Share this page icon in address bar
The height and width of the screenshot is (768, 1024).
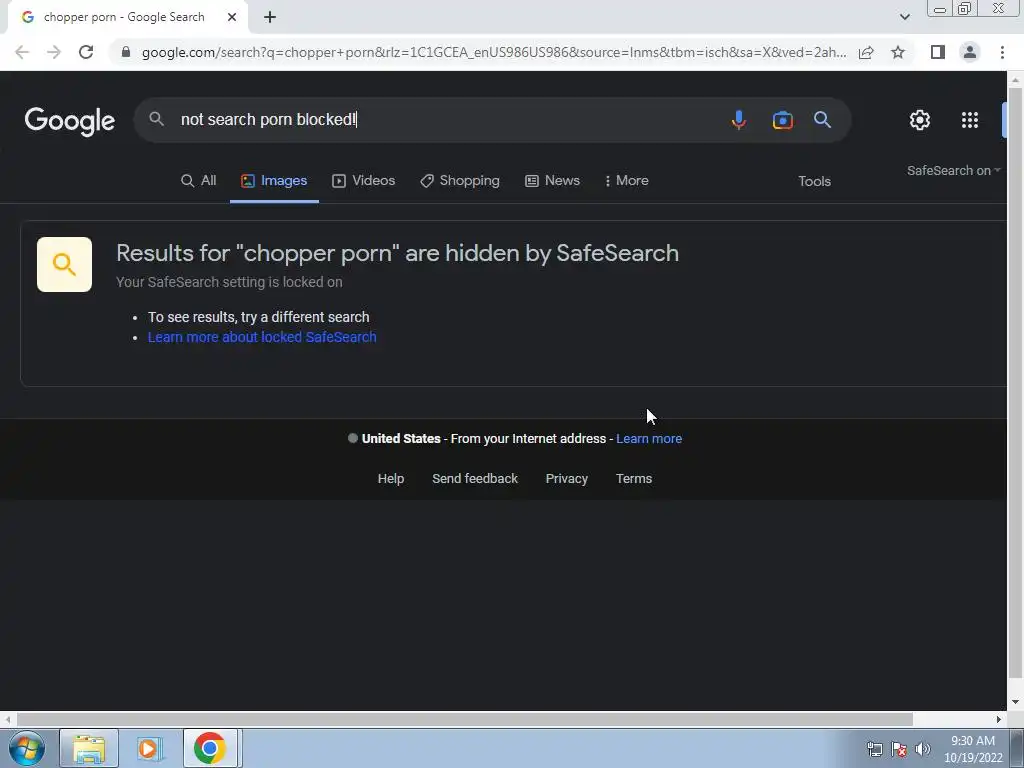point(866,52)
